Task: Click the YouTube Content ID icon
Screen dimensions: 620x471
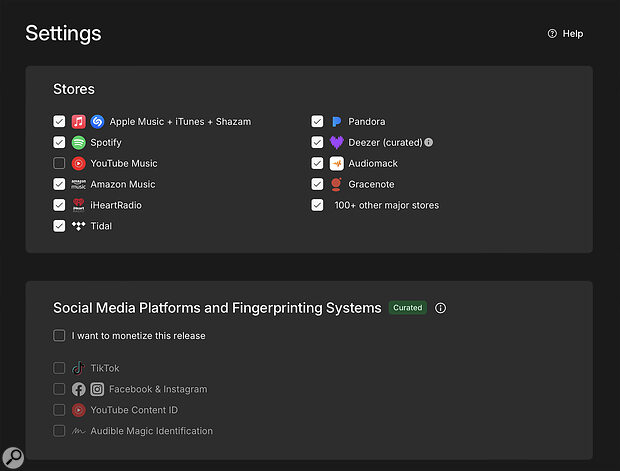Action: tap(78, 410)
